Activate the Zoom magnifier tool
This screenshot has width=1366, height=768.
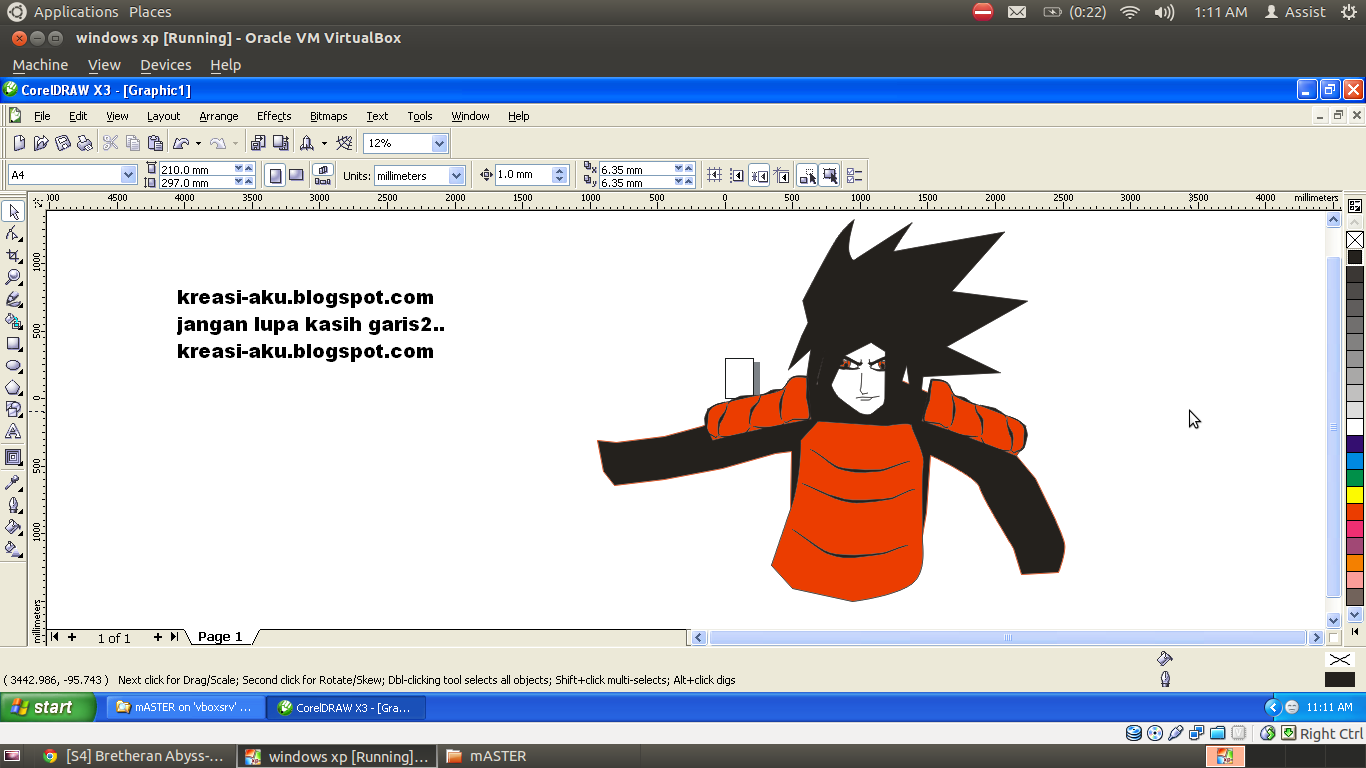coord(13,277)
